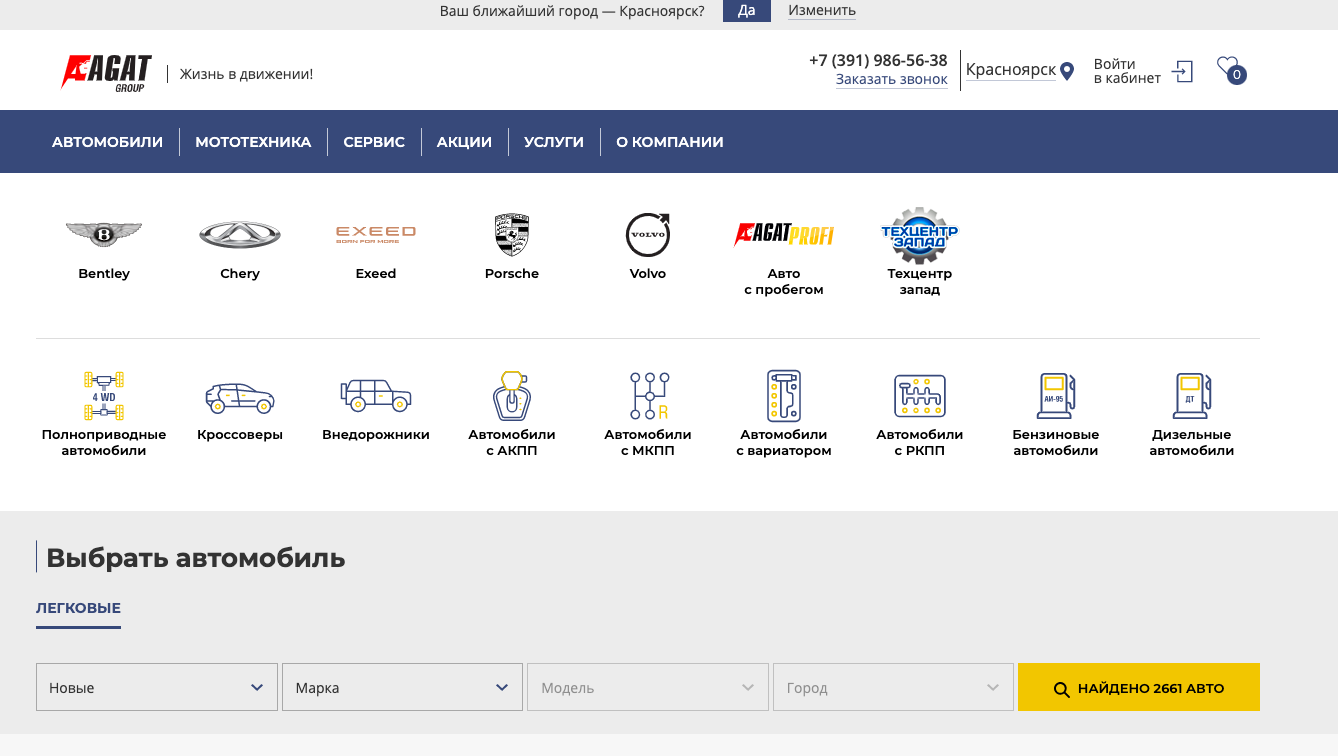The height and width of the screenshot is (756, 1338).
Task: Open the Акции menu item
Action: tap(464, 142)
